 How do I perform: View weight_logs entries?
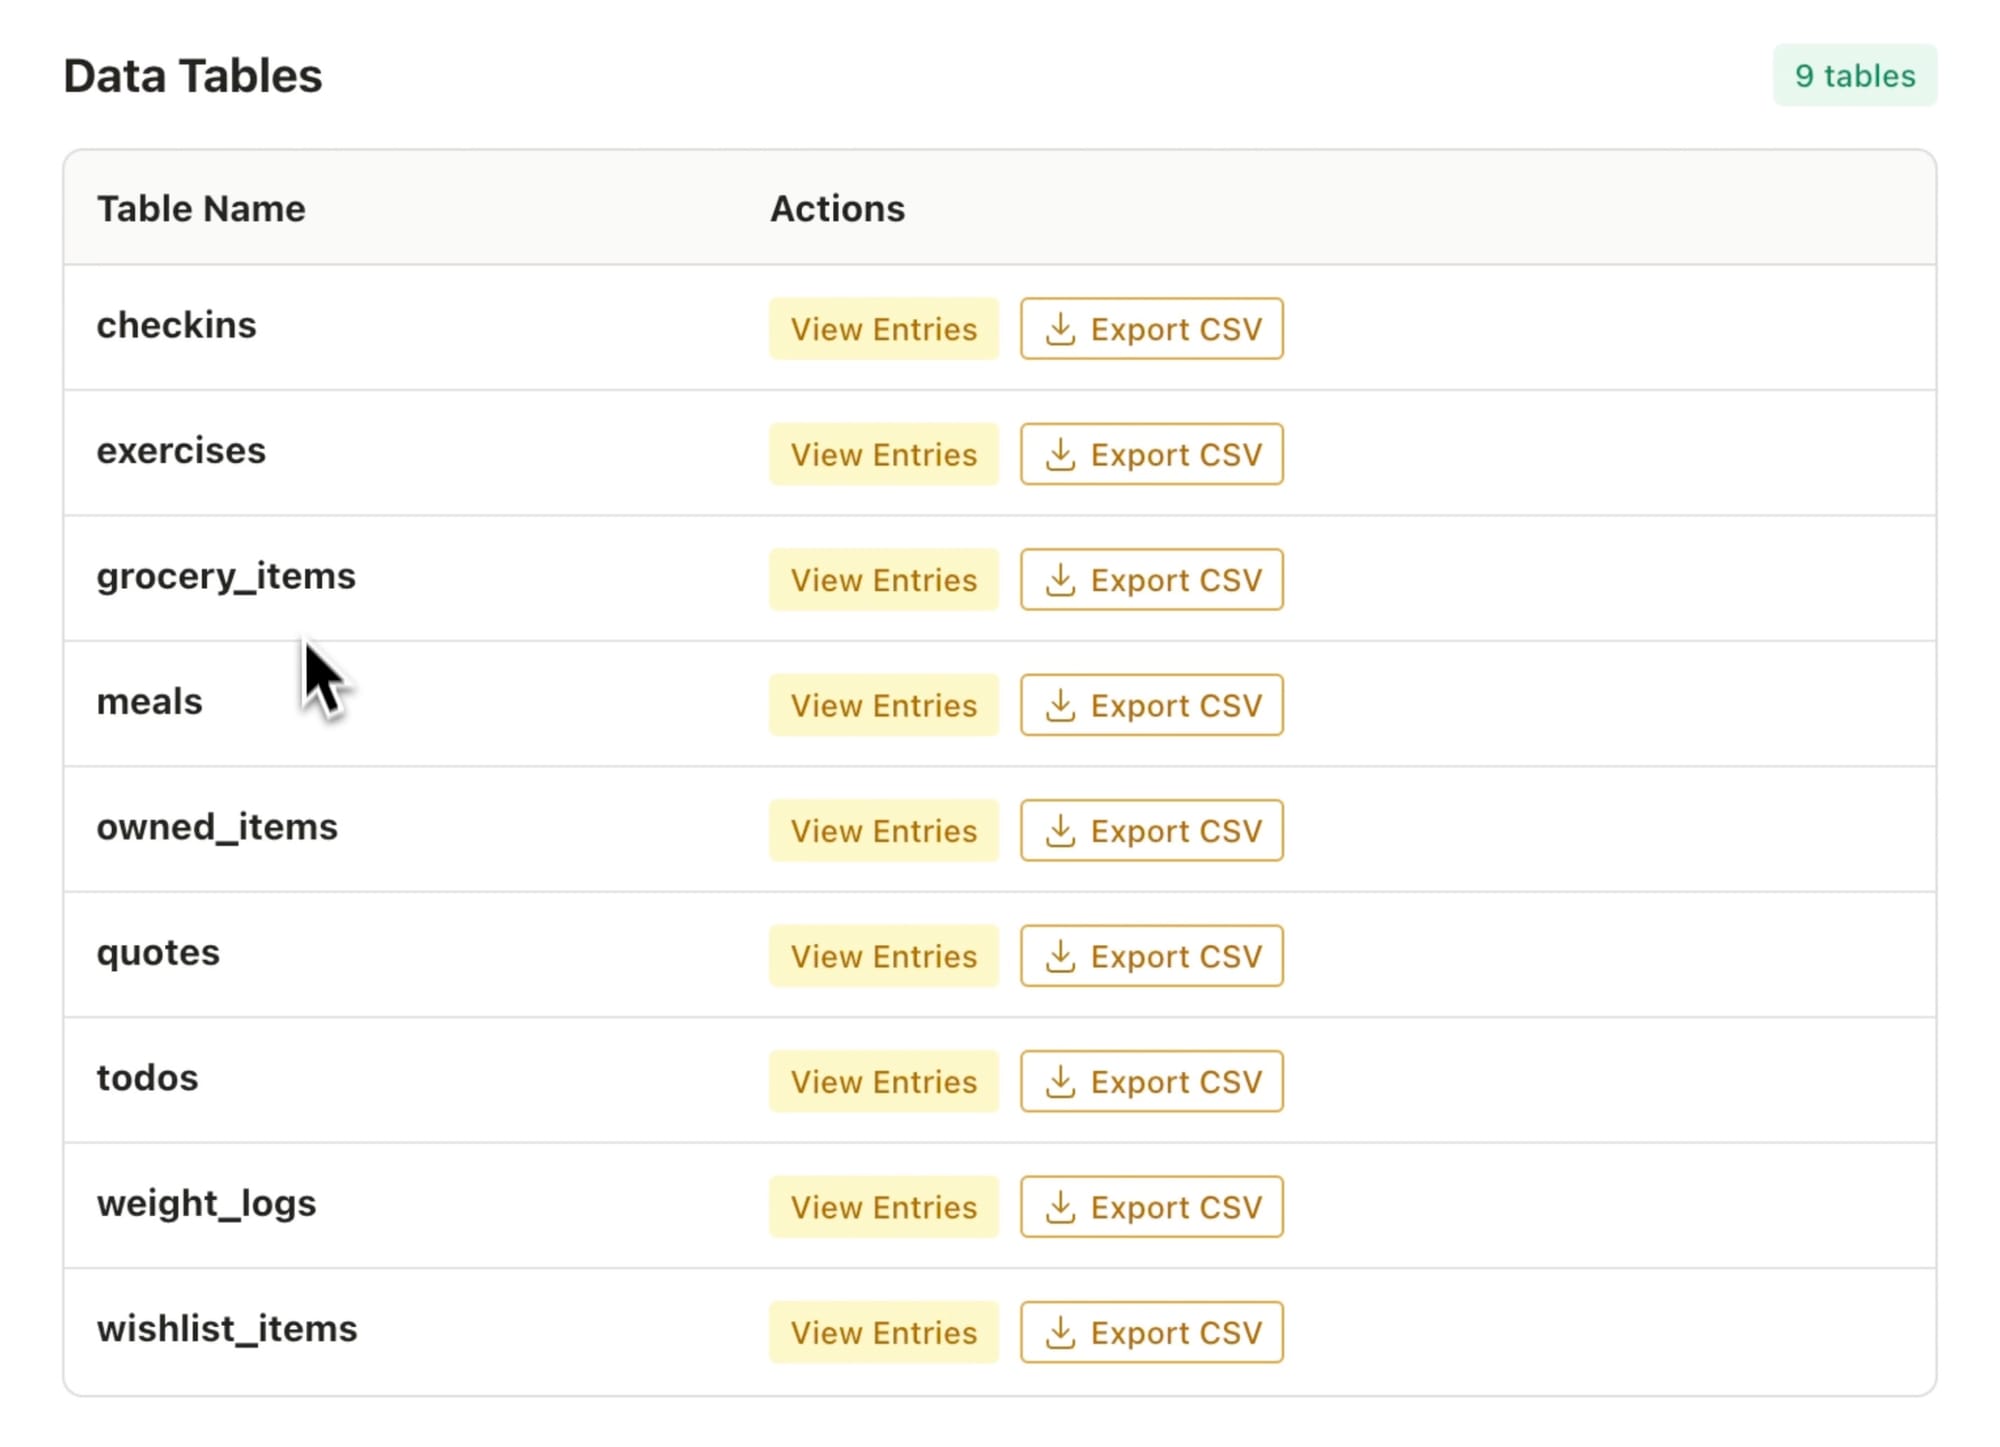tap(883, 1208)
